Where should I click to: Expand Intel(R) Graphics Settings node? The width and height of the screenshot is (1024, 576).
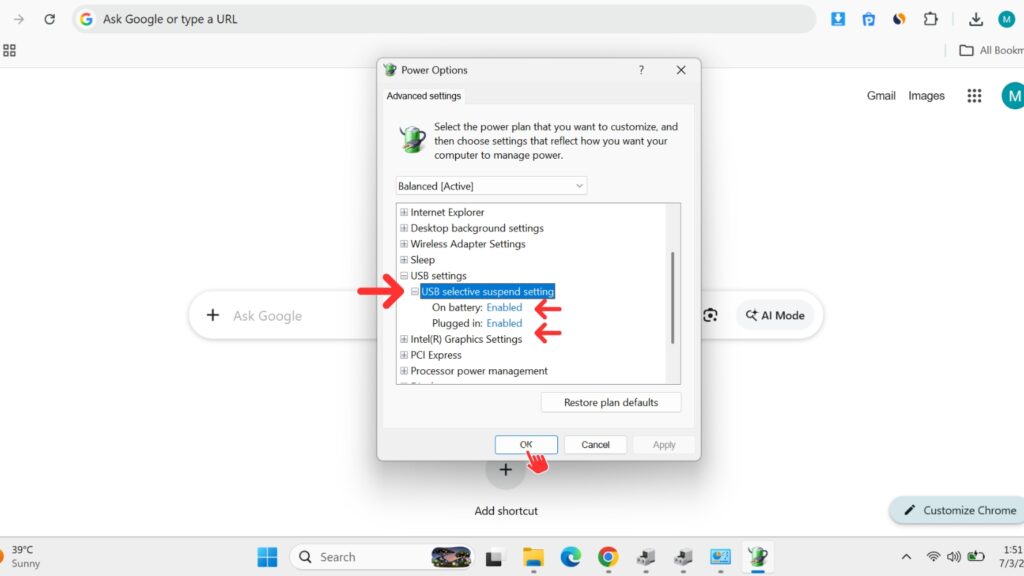click(404, 339)
